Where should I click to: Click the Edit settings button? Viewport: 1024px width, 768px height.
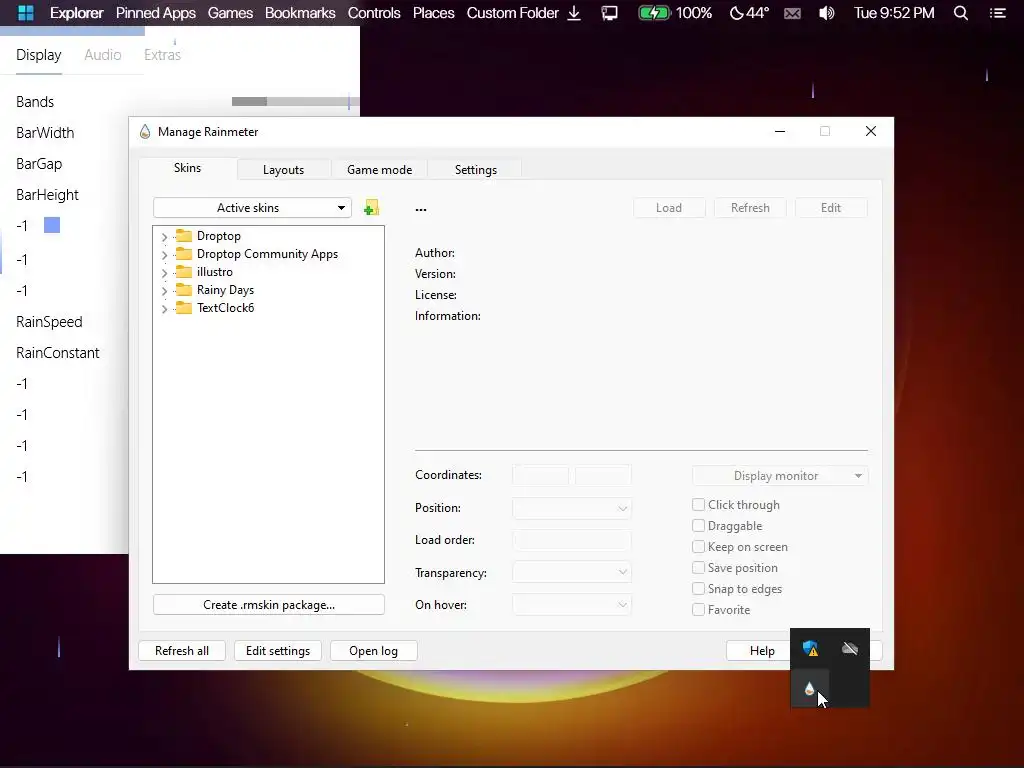[x=278, y=650]
